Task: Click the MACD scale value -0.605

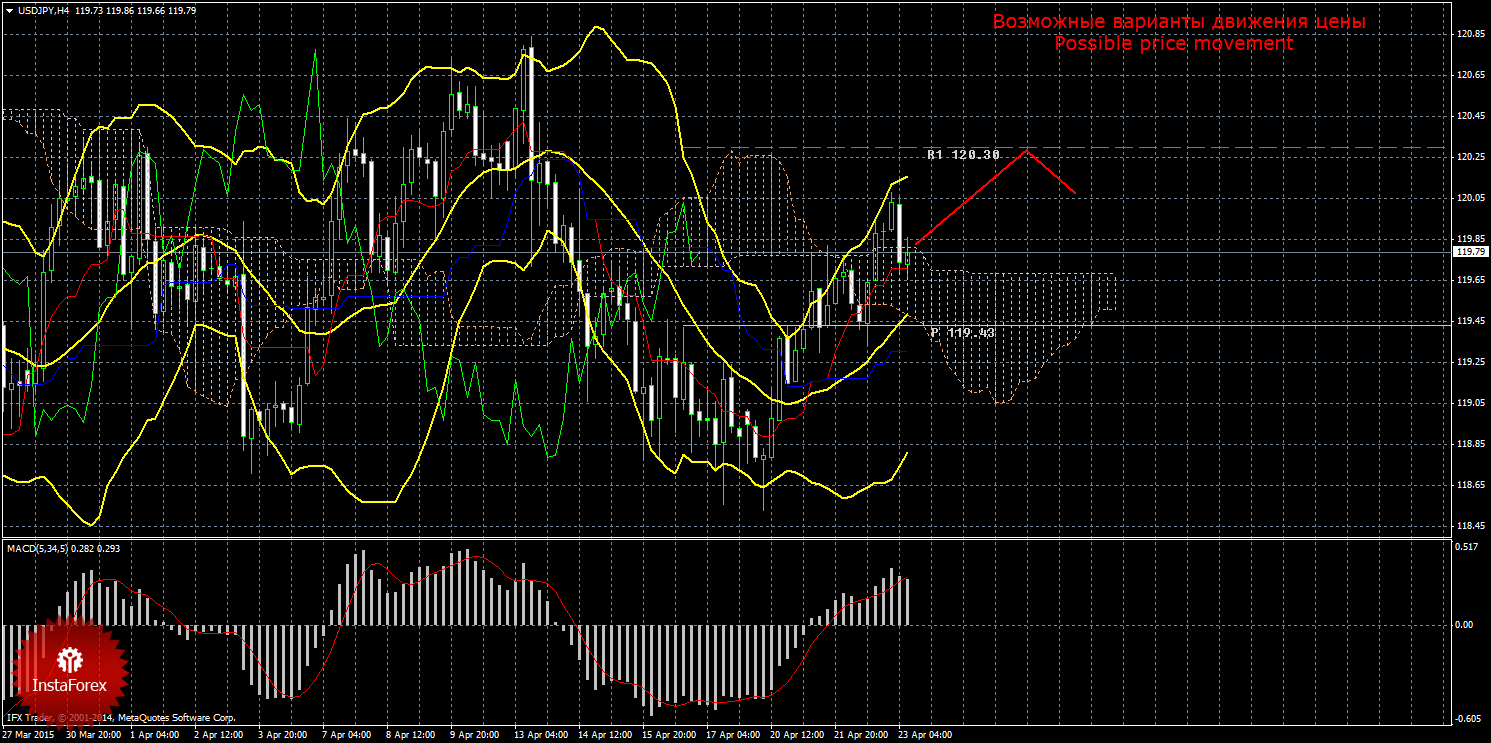Action: [1468, 719]
